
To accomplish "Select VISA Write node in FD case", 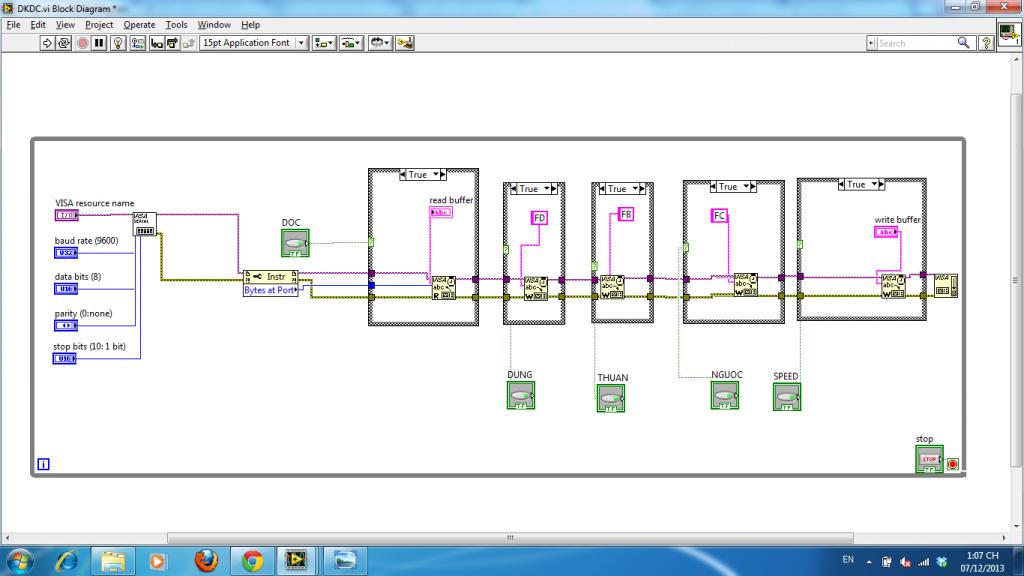I will pos(536,289).
